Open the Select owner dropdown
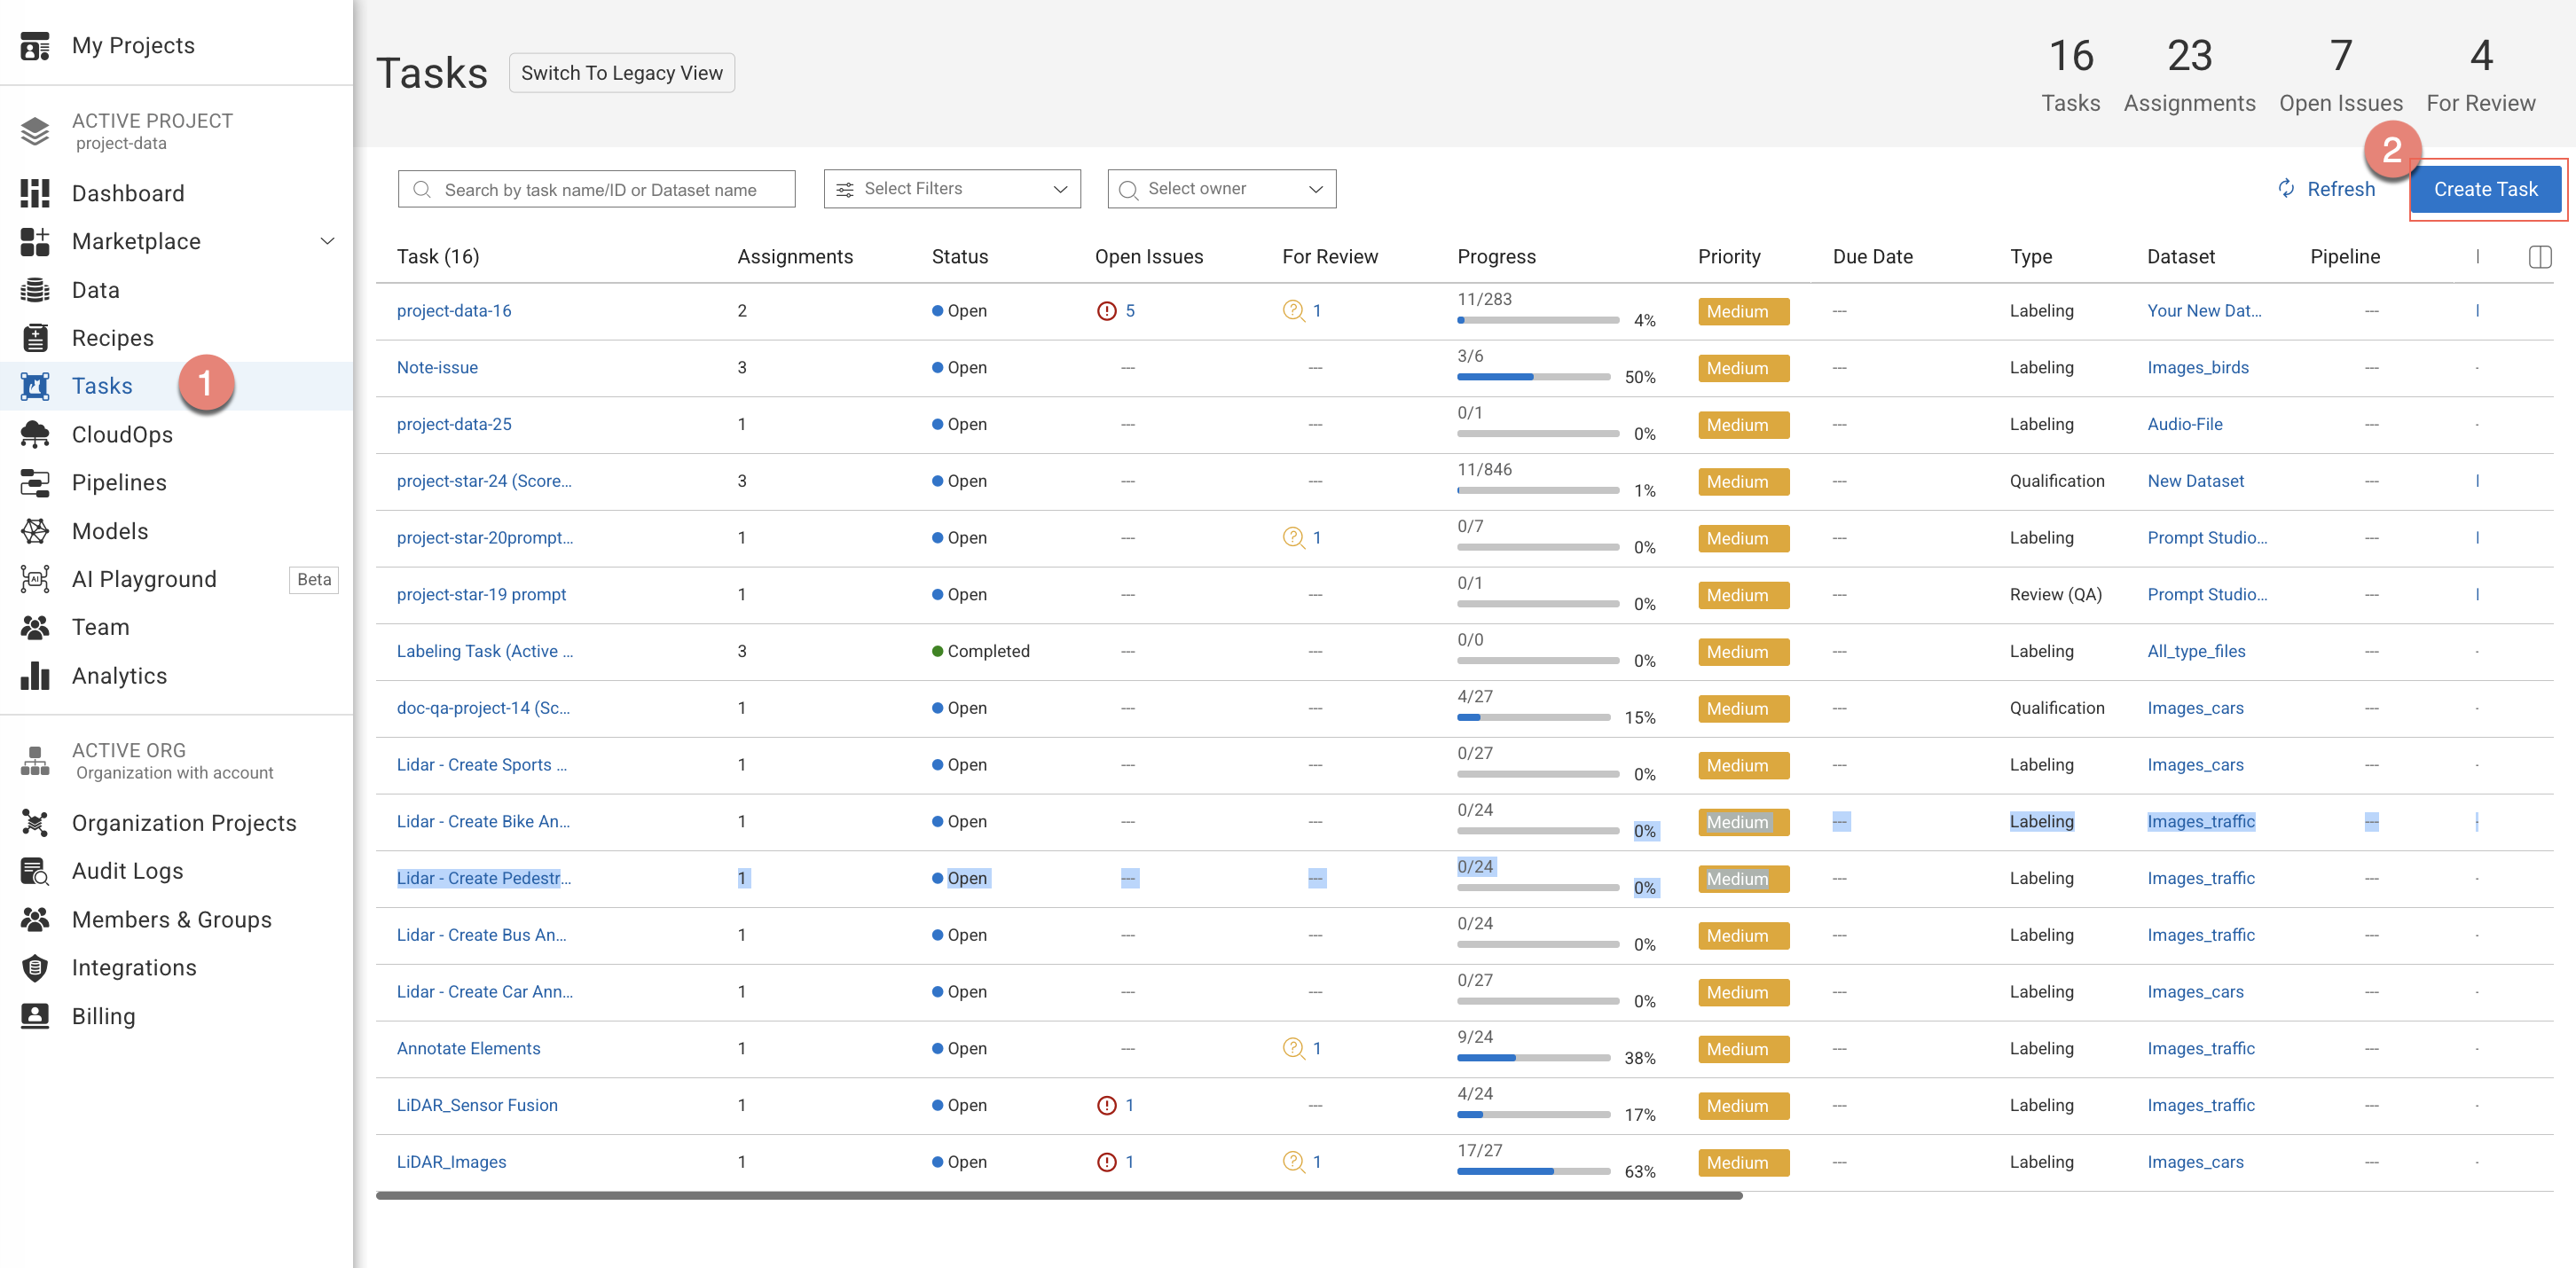The image size is (2576, 1268). click(1222, 189)
